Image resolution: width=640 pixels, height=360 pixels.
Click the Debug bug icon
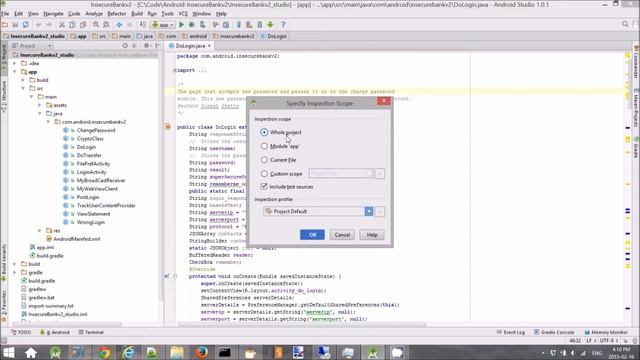tap(191, 25)
